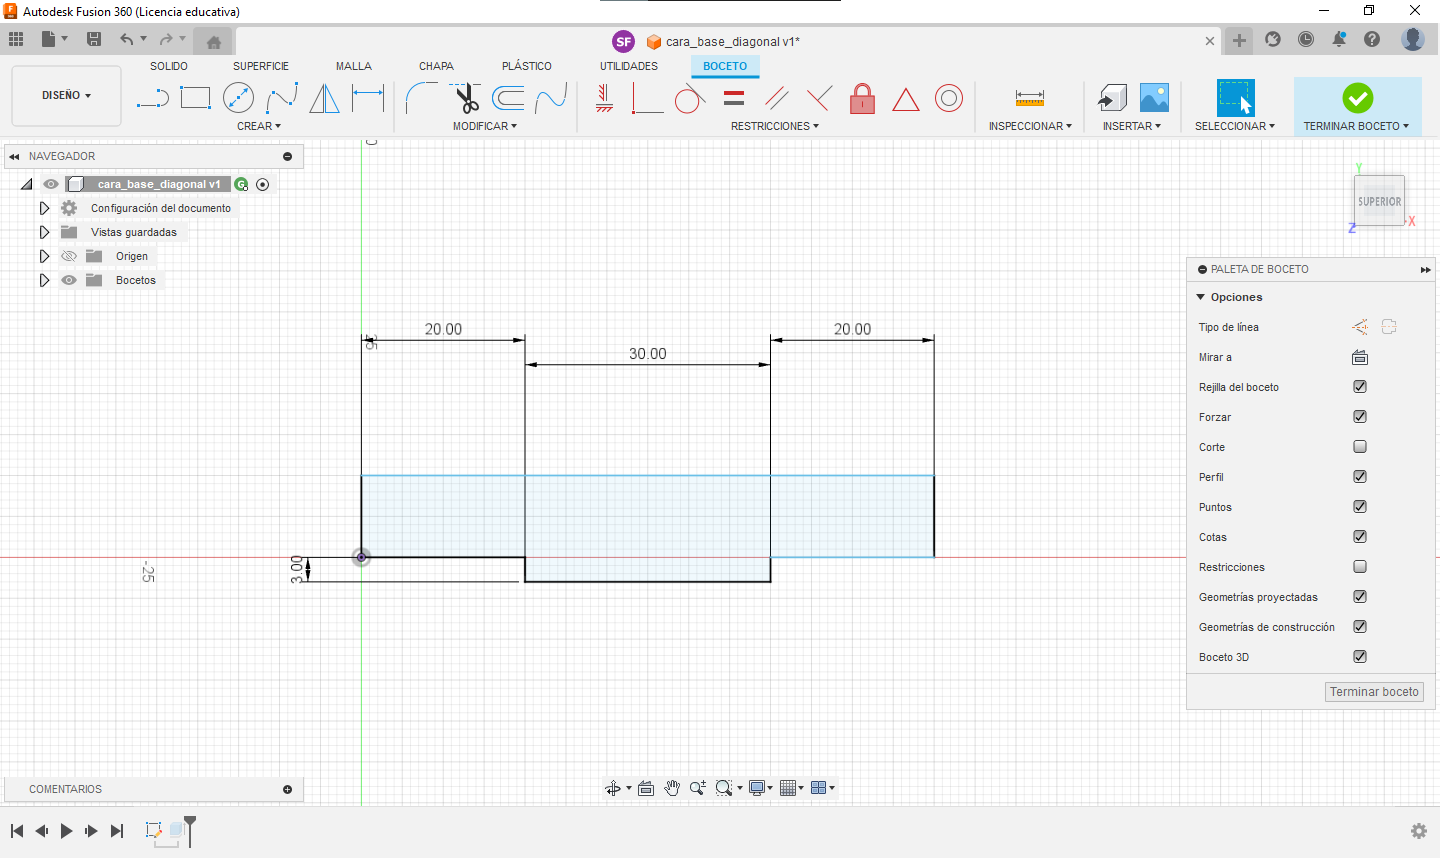Activate the Select tool icon
Image resolution: width=1440 pixels, height=858 pixels.
point(1235,98)
